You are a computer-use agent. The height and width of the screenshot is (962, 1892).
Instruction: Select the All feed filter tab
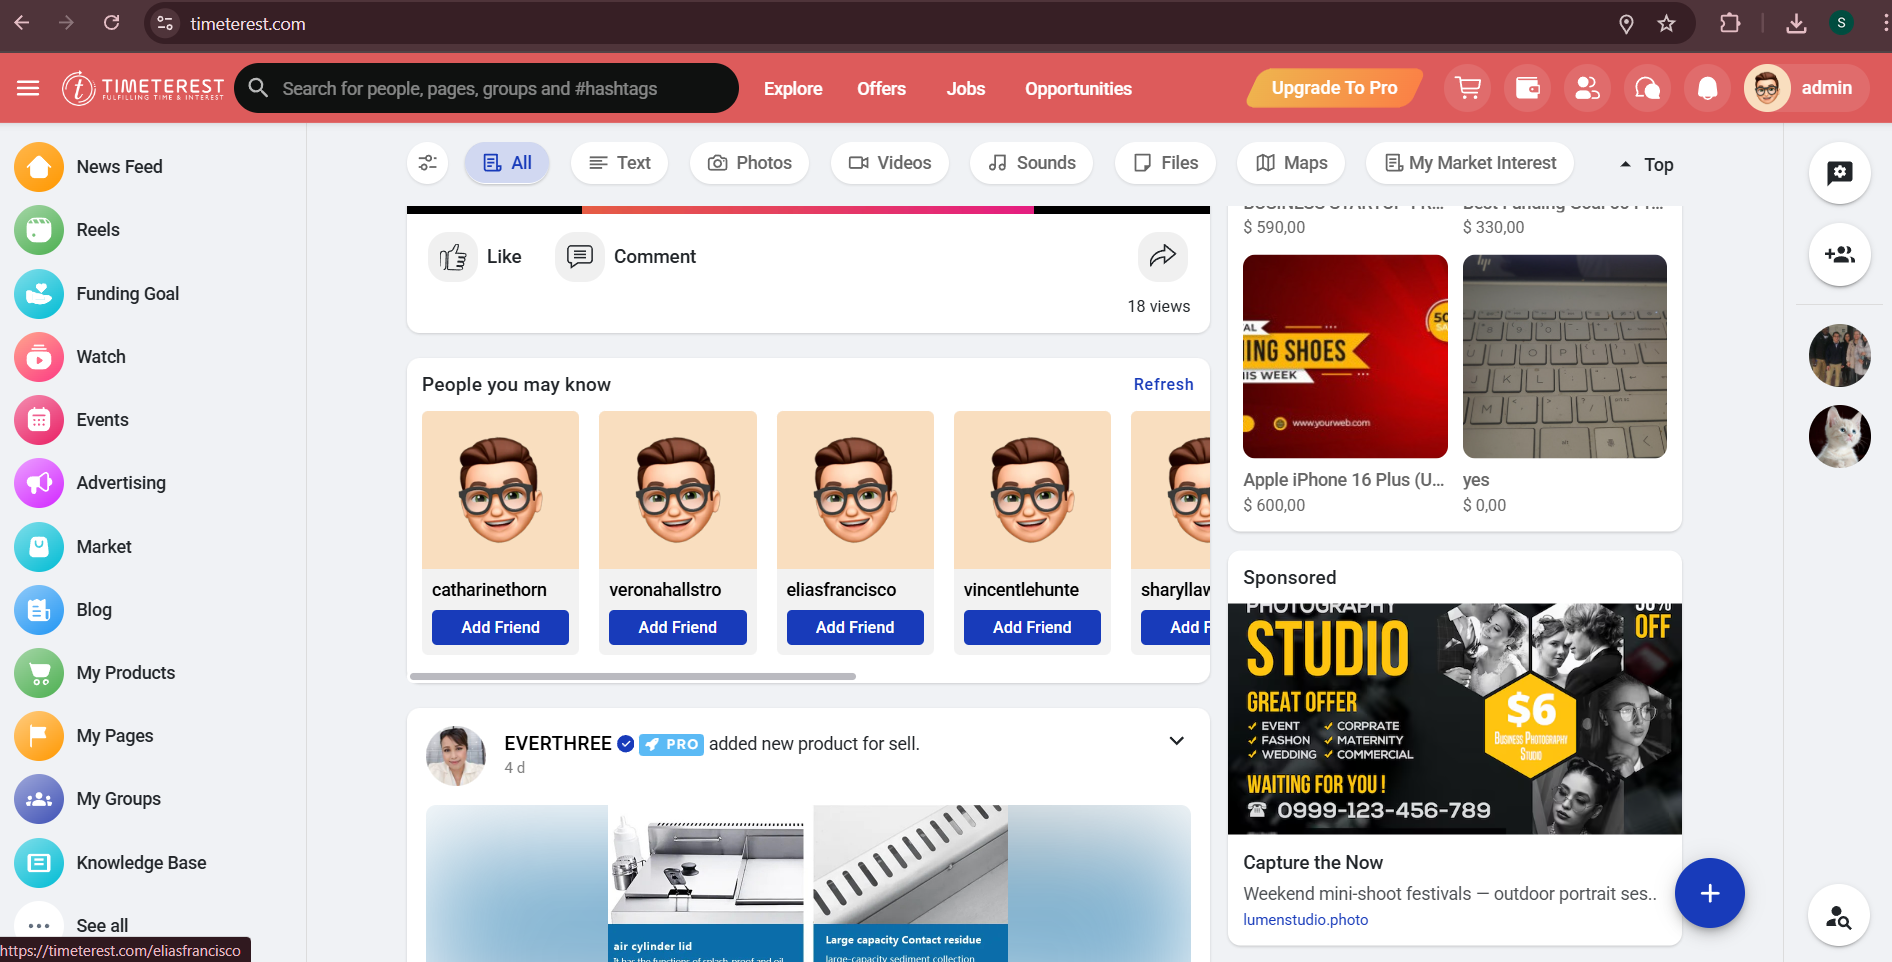pos(507,163)
